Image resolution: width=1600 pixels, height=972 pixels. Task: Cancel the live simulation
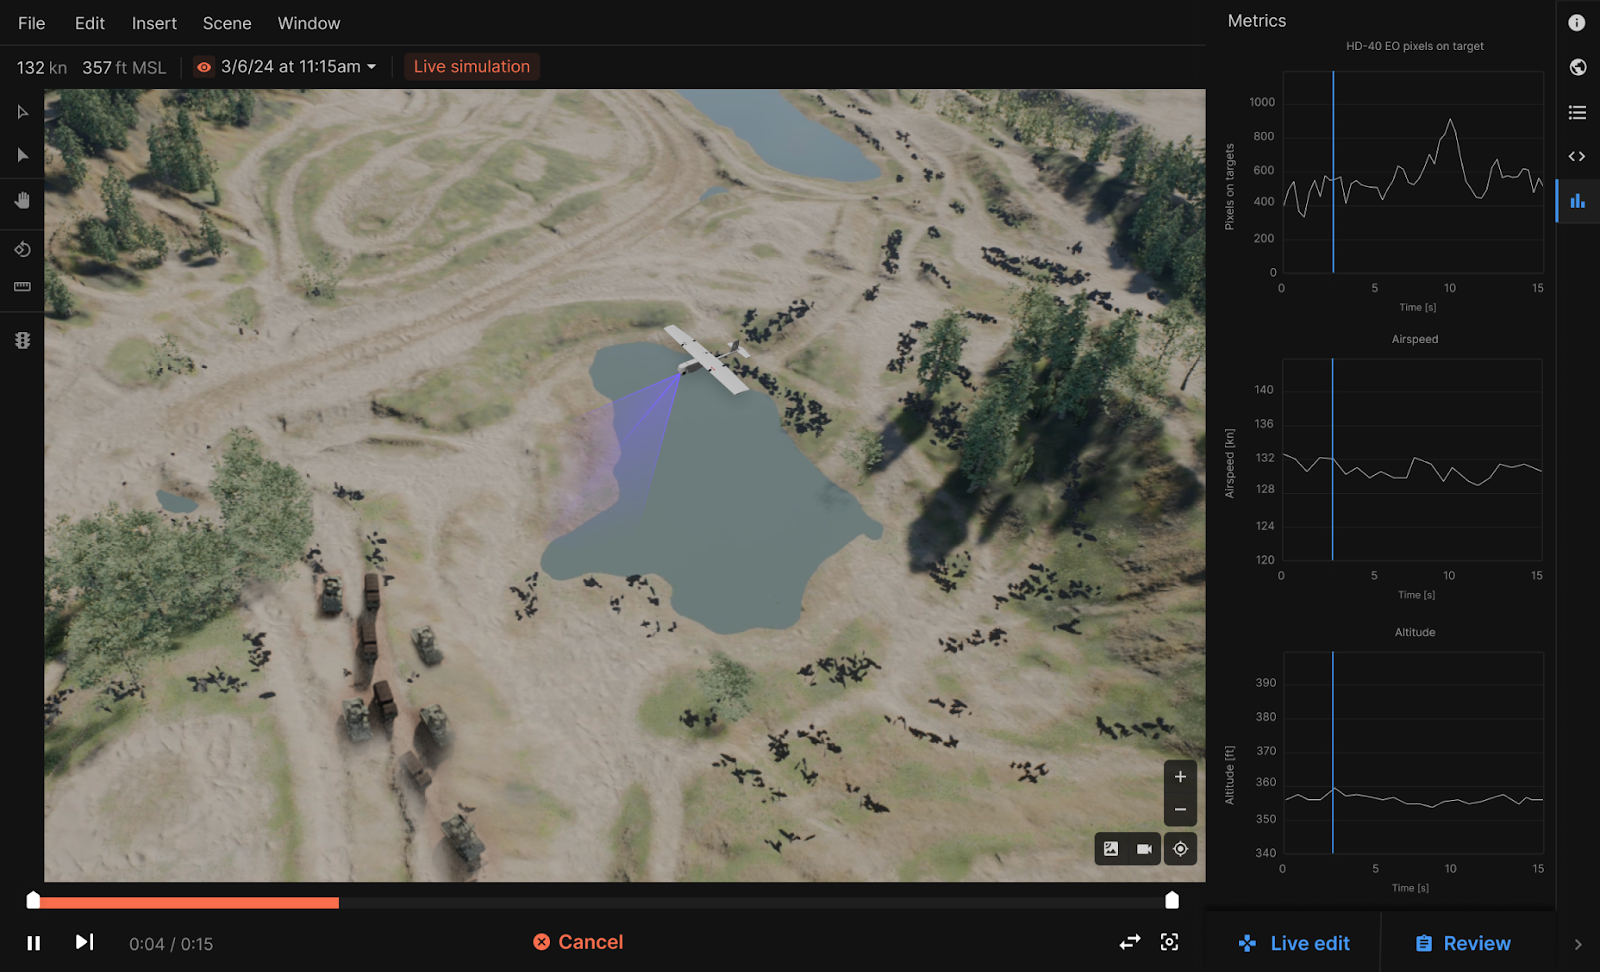point(578,941)
